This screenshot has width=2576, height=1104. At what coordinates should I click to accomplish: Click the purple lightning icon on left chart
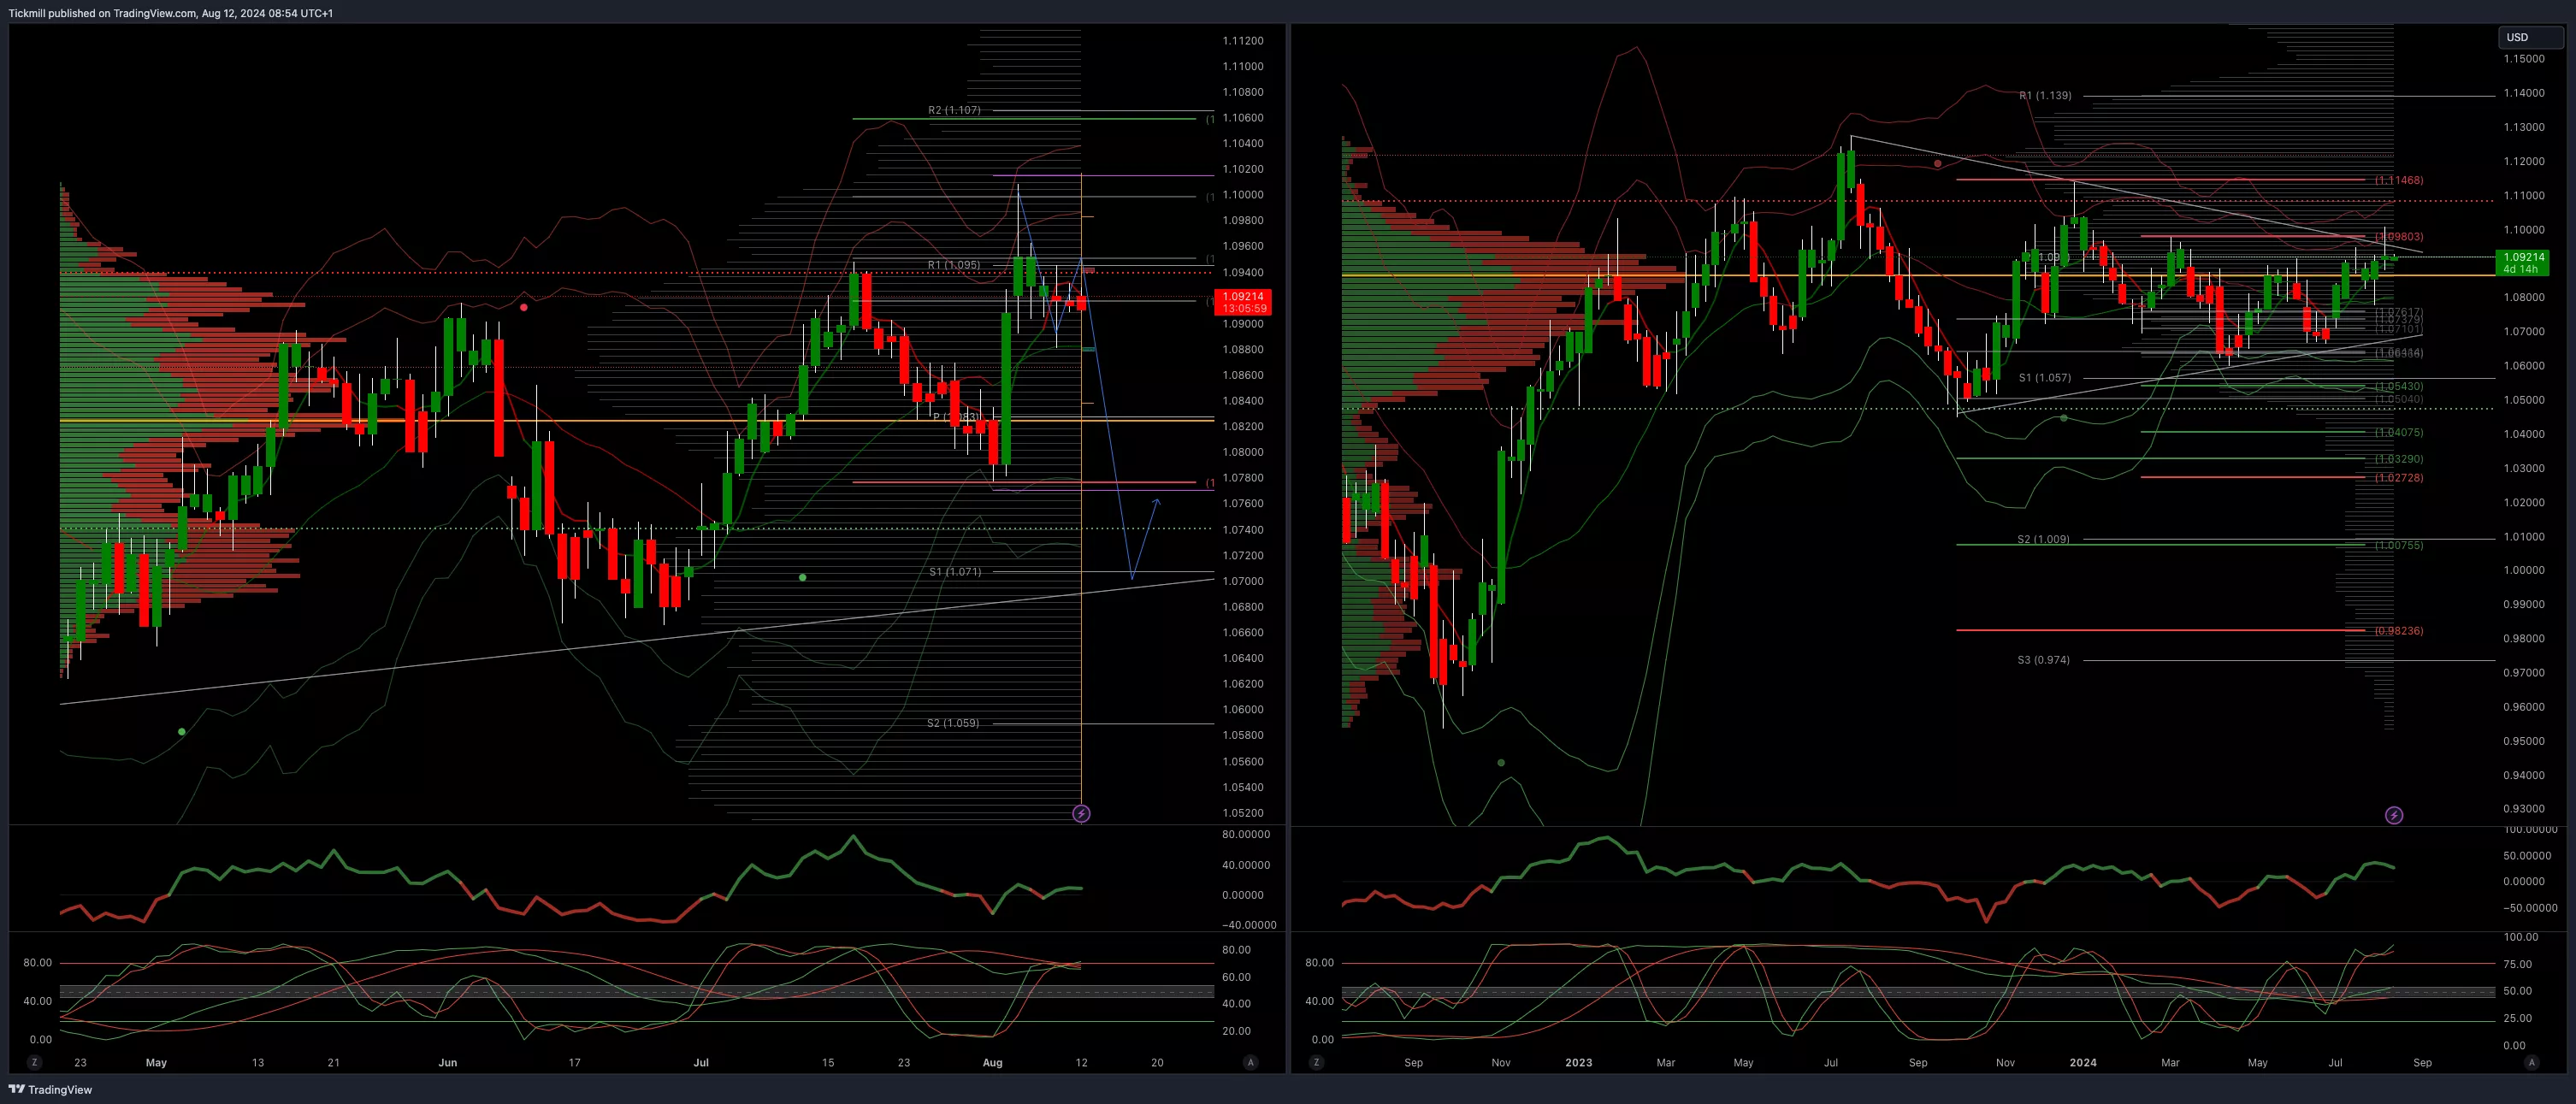click(x=1081, y=814)
